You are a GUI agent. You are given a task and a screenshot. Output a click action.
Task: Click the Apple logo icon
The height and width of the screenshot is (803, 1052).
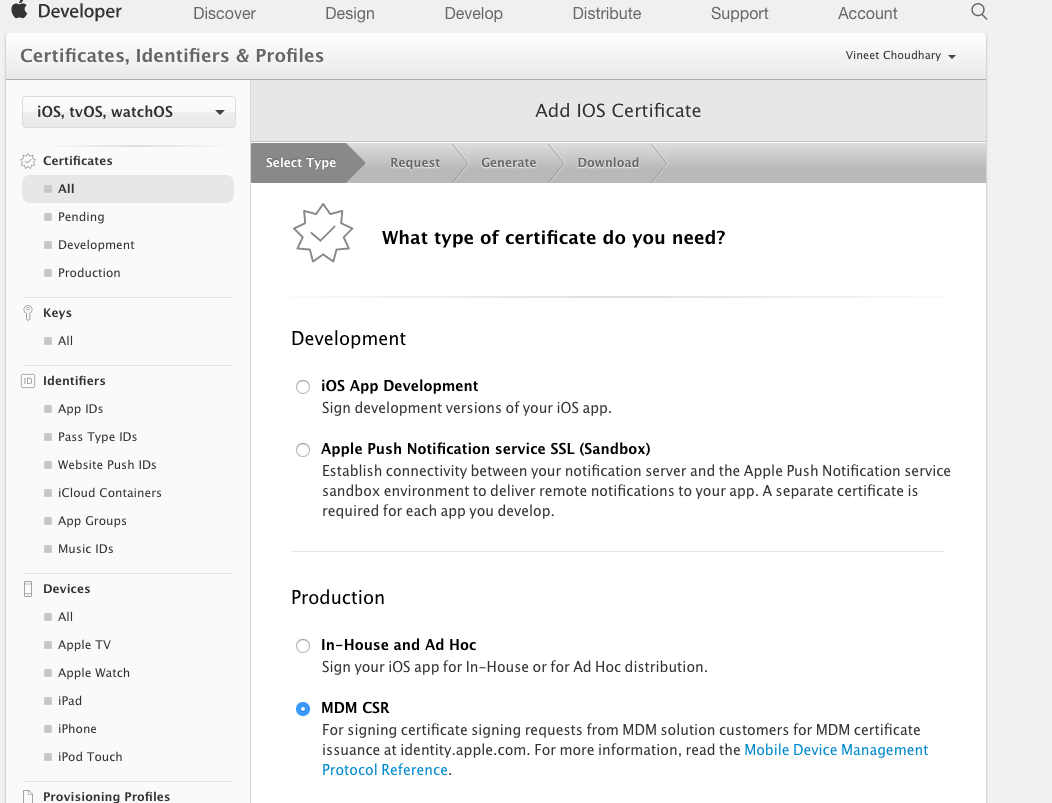point(19,10)
